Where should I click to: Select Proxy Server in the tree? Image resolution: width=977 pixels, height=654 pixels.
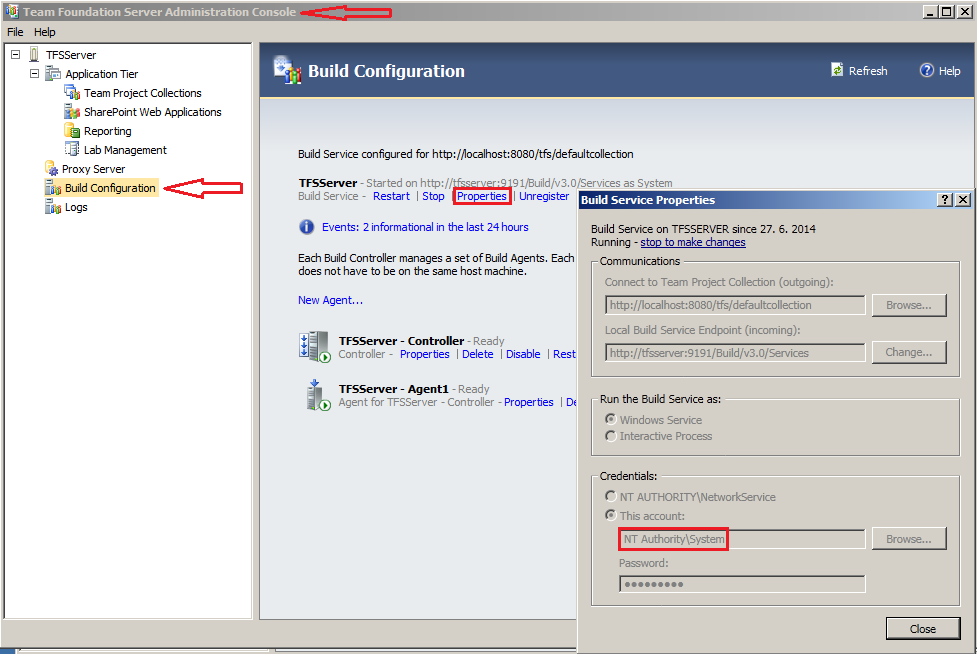pos(93,169)
